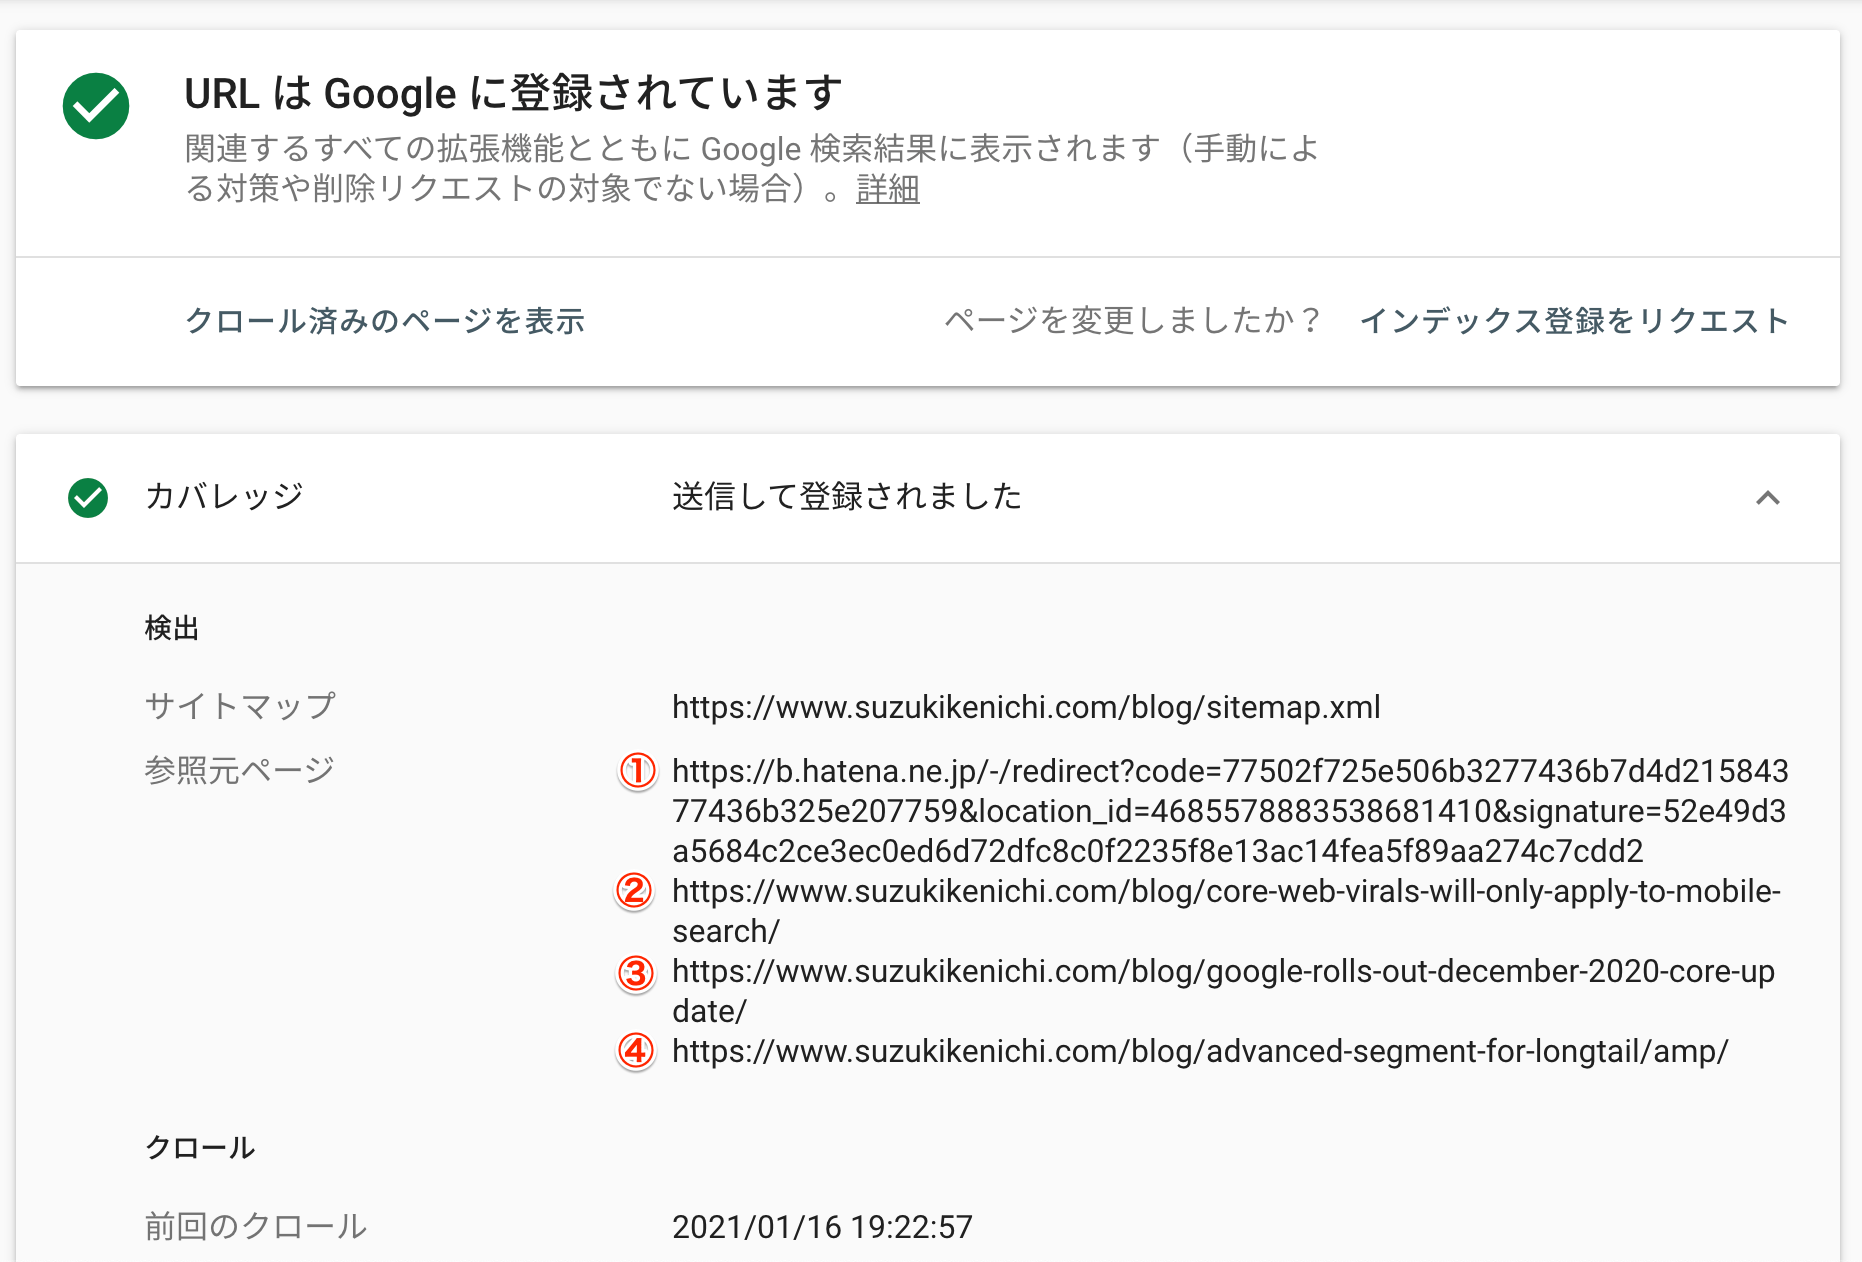Click クロール済みのページを表示 button
Image resolution: width=1862 pixels, height=1262 pixels.
(x=385, y=321)
